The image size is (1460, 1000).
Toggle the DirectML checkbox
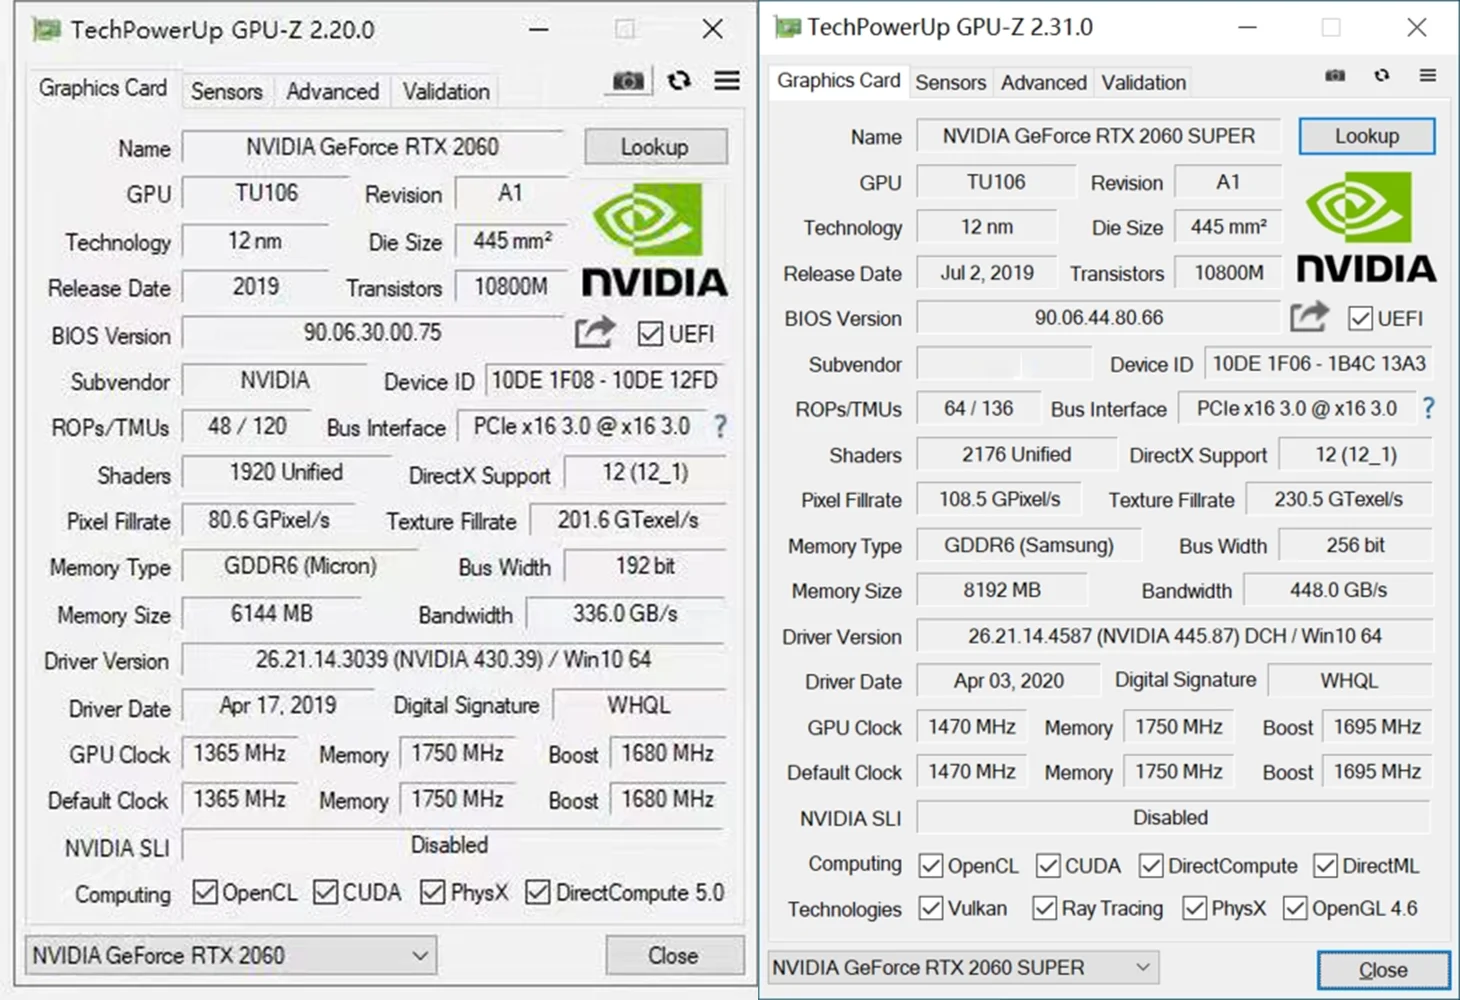click(x=1326, y=865)
